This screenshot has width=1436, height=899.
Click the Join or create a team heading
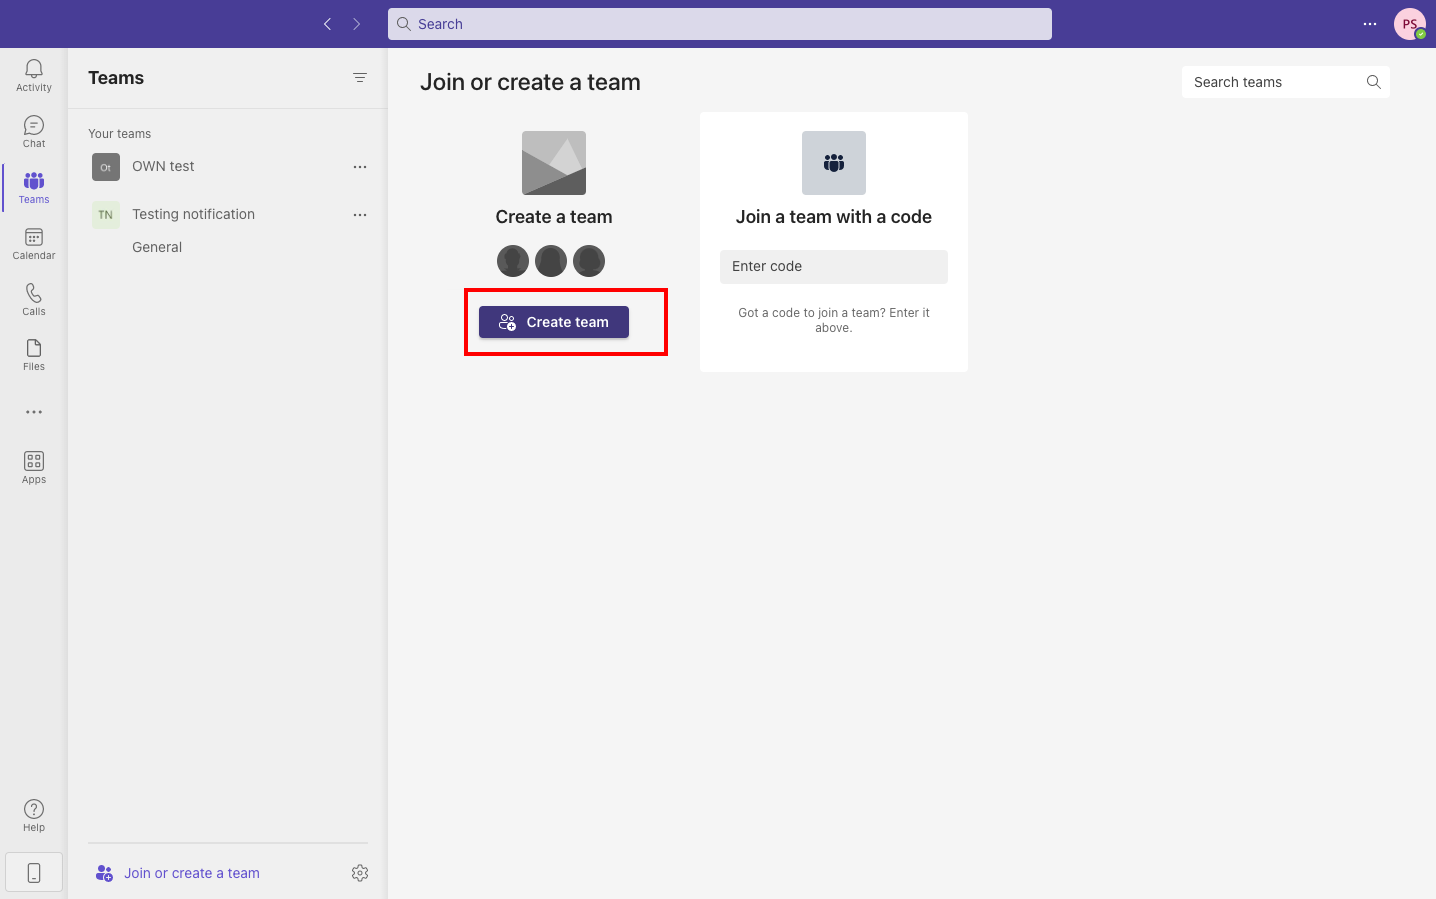[x=530, y=82]
